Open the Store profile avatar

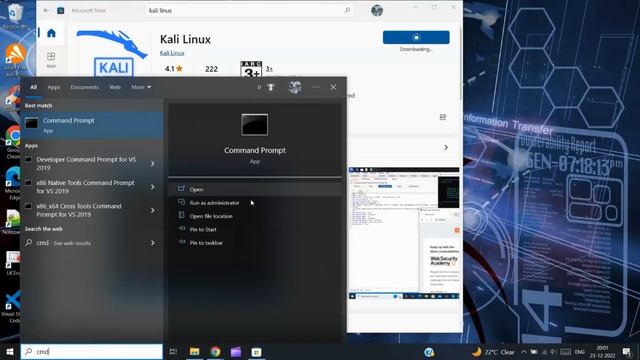[x=376, y=10]
